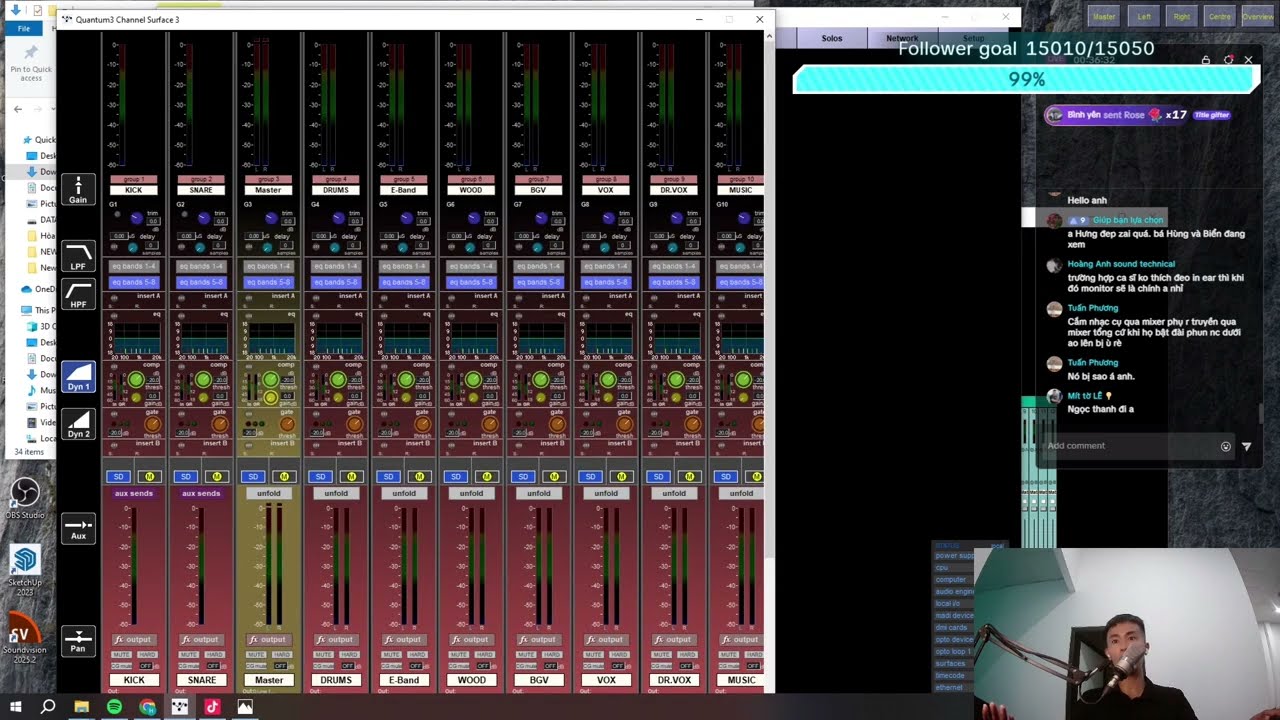Expand aux sends on SNARE channel
This screenshot has width=1280, height=720.
click(x=201, y=493)
